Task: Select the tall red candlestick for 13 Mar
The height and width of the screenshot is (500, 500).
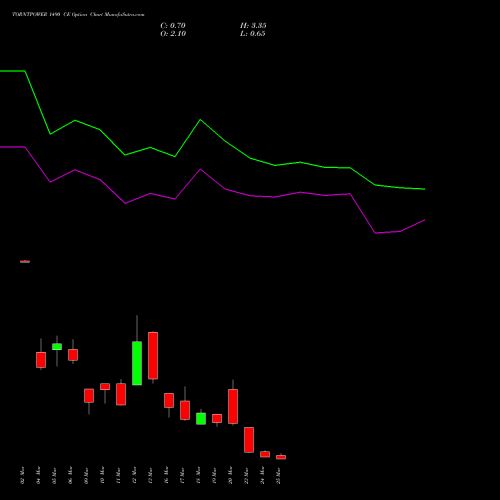Action: click(153, 355)
